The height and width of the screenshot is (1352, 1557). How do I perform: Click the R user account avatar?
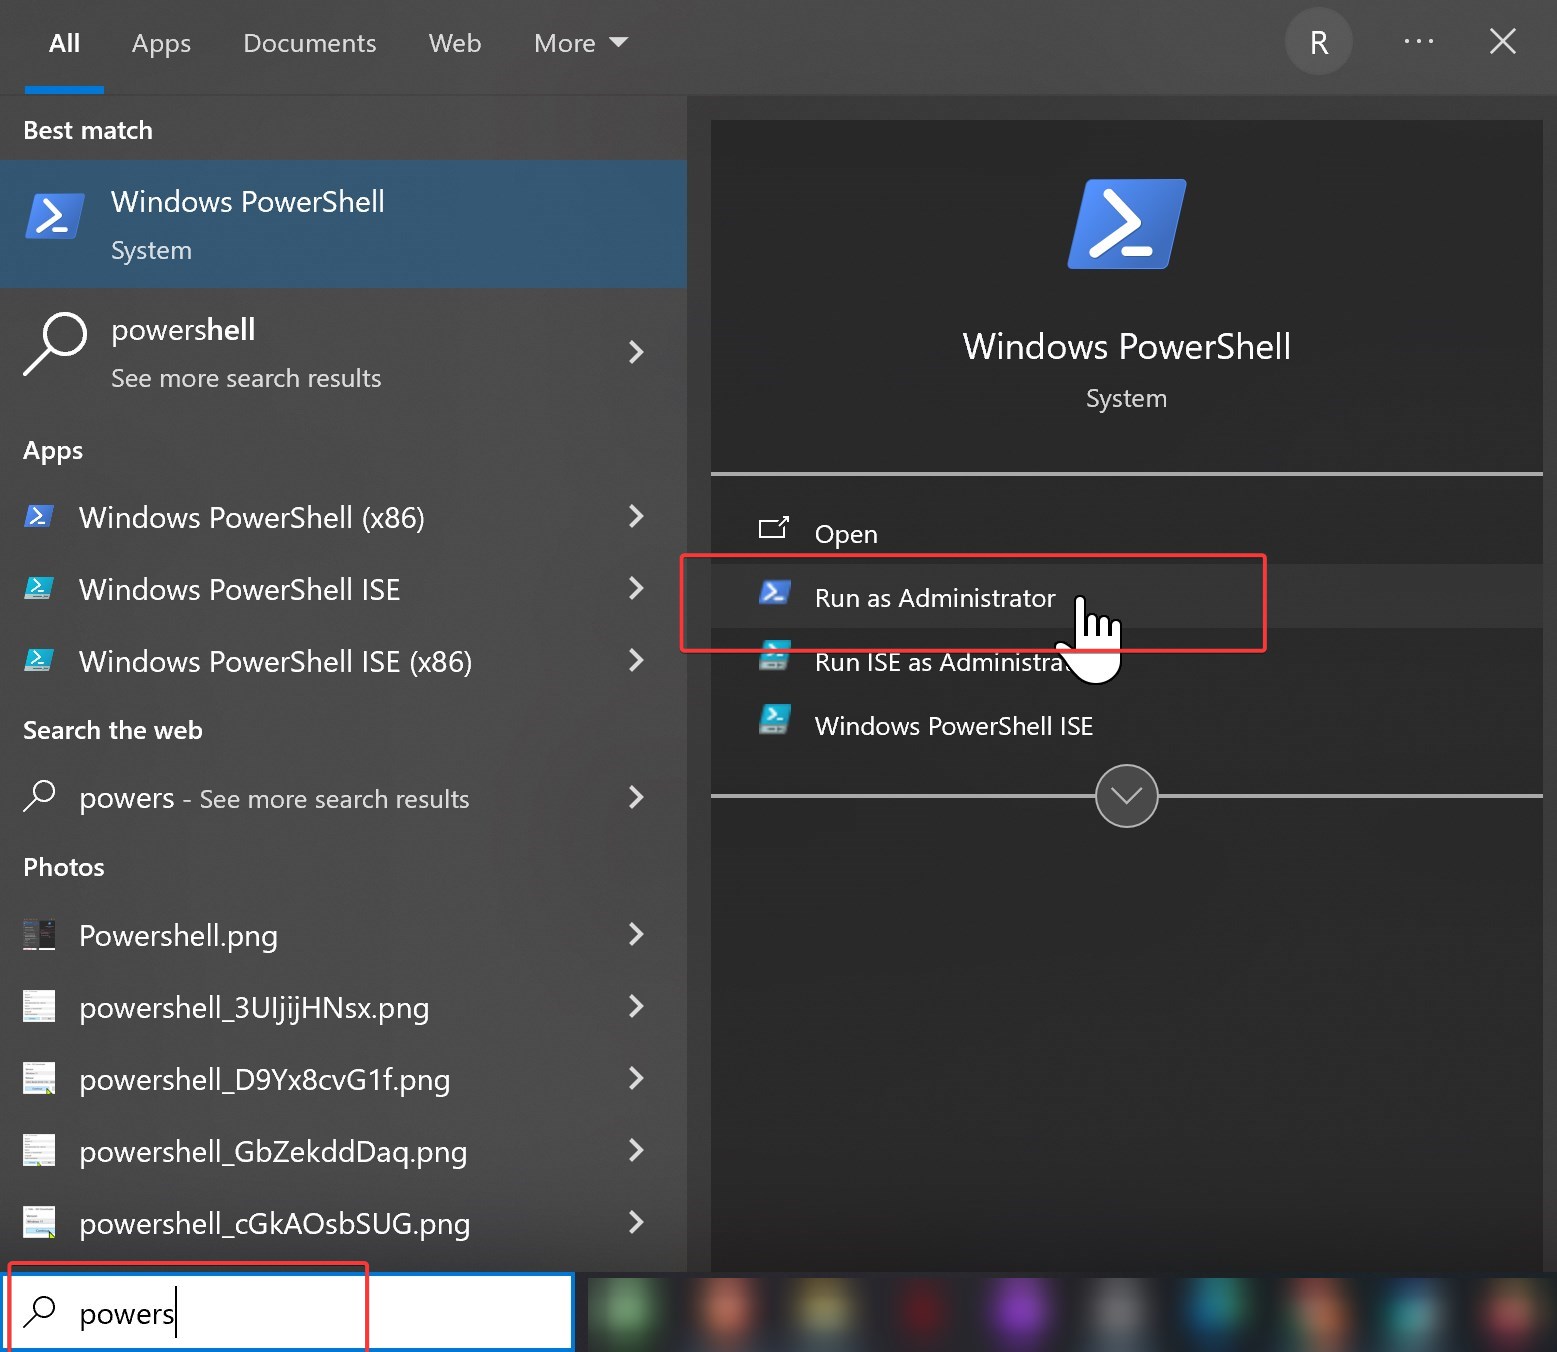pyautogui.click(x=1318, y=42)
